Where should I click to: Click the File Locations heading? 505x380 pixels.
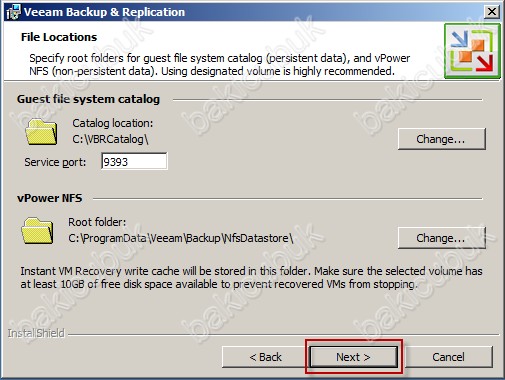[59, 37]
